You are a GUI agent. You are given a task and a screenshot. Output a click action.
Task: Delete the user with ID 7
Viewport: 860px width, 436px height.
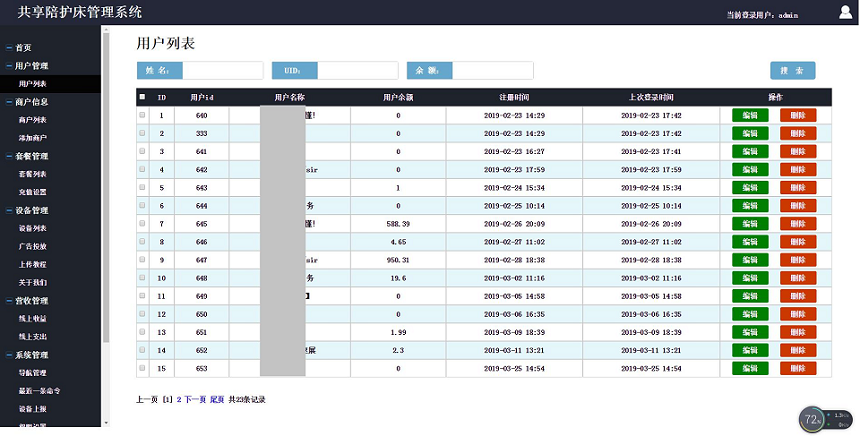pos(798,224)
